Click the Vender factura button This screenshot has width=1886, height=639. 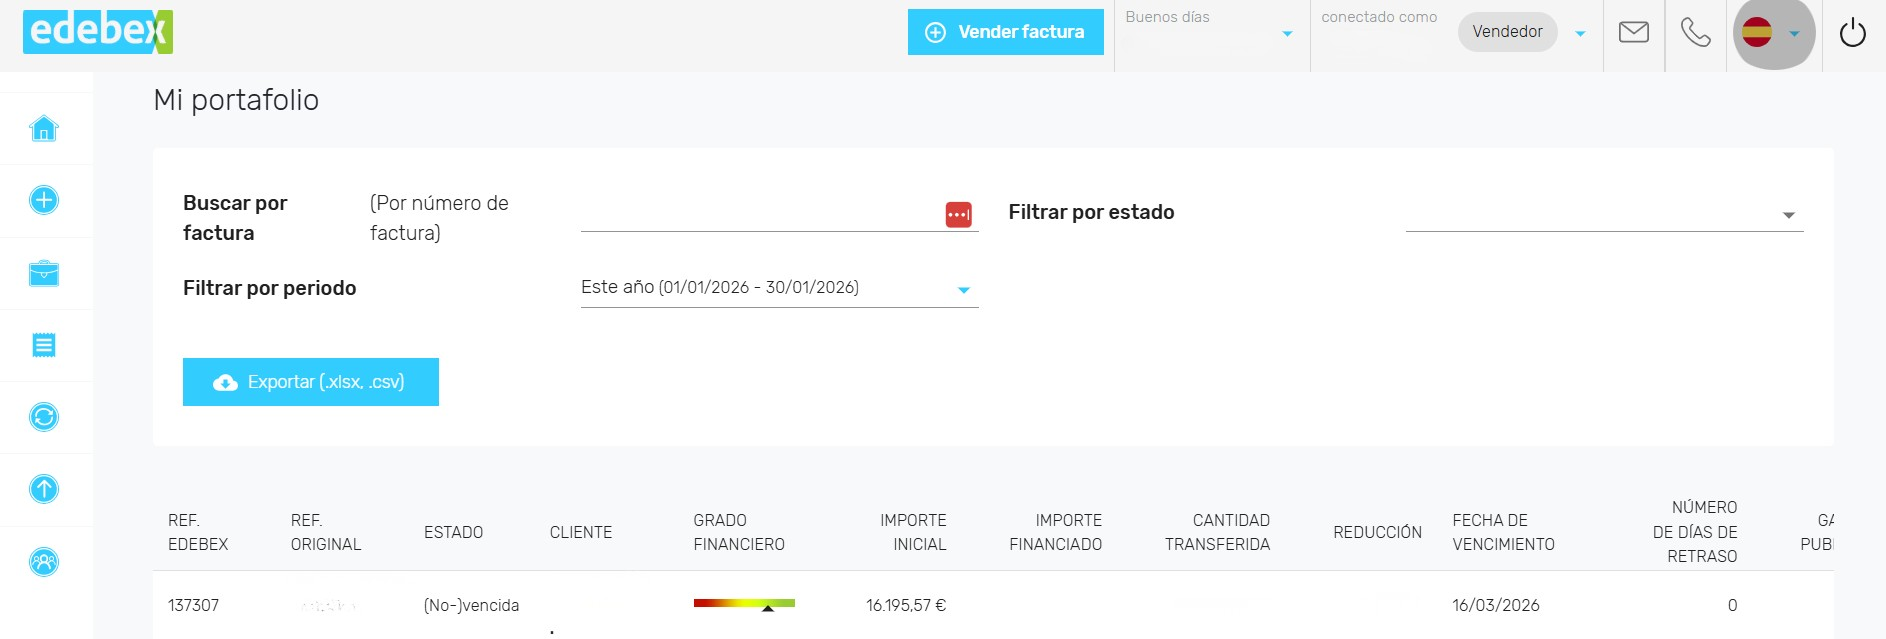click(x=1005, y=32)
